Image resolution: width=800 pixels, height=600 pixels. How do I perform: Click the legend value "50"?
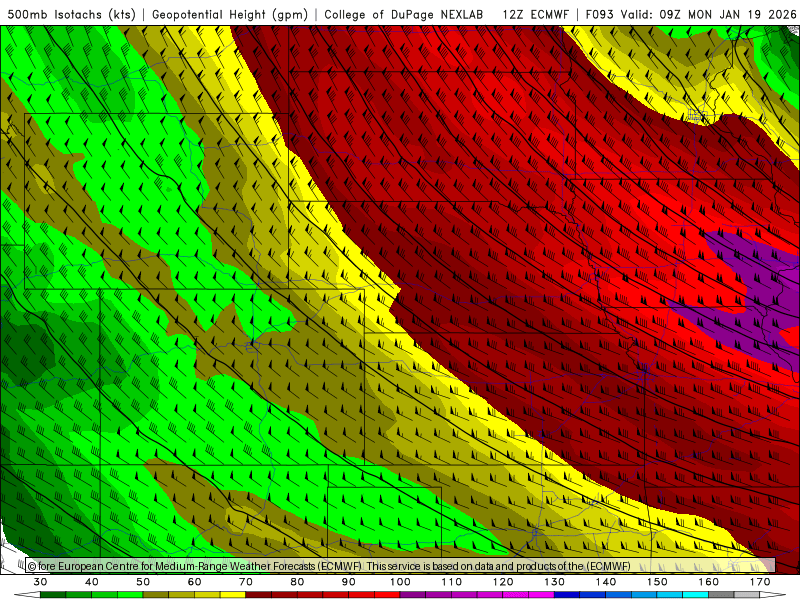[x=143, y=582]
